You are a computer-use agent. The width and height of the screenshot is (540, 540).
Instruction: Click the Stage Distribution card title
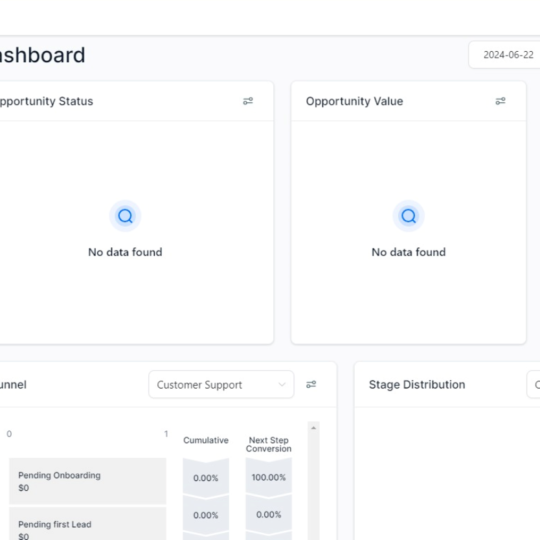(417, 384)
